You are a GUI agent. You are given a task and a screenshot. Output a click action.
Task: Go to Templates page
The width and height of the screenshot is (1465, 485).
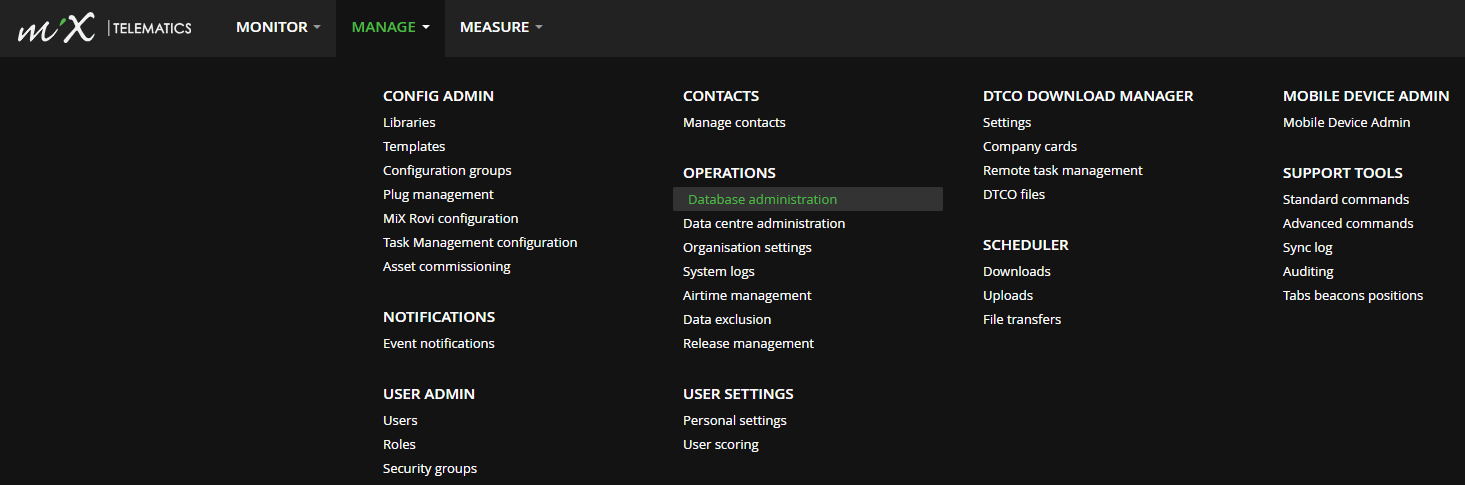pyautogui.click(x=414, y=147)
